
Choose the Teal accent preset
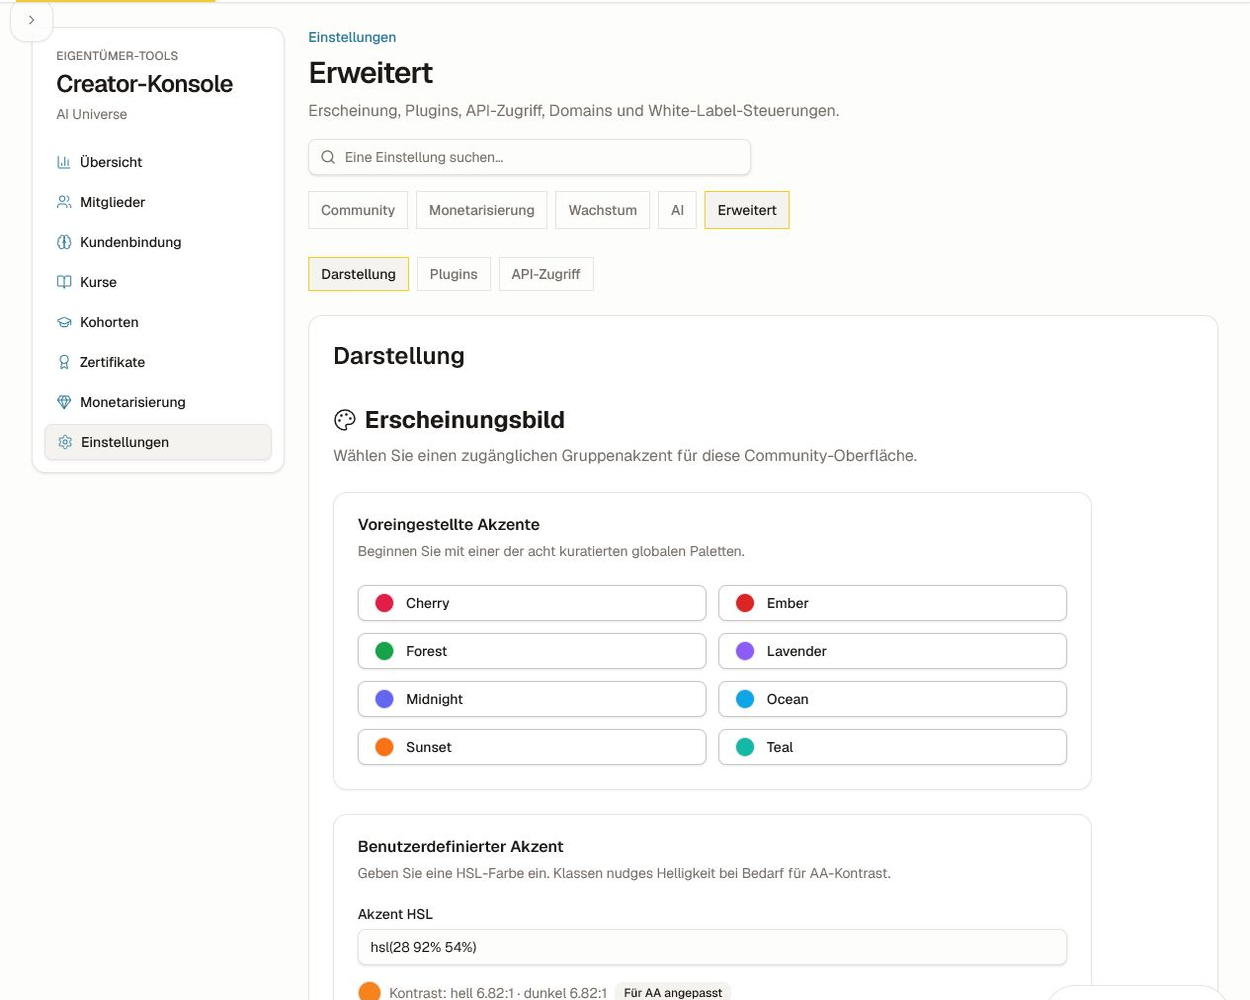[x=893, y=747]
